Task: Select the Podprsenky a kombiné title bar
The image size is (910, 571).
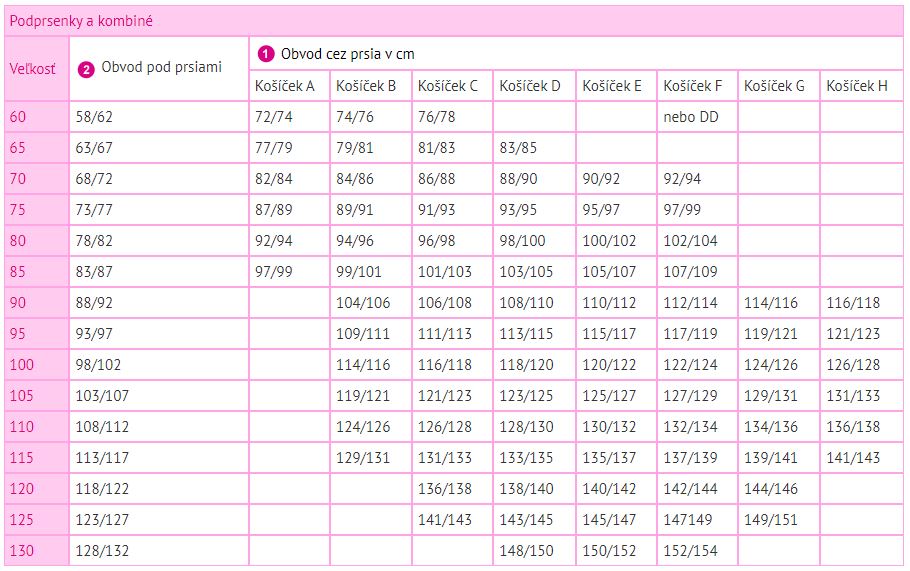Action: (x=454, y=21)
